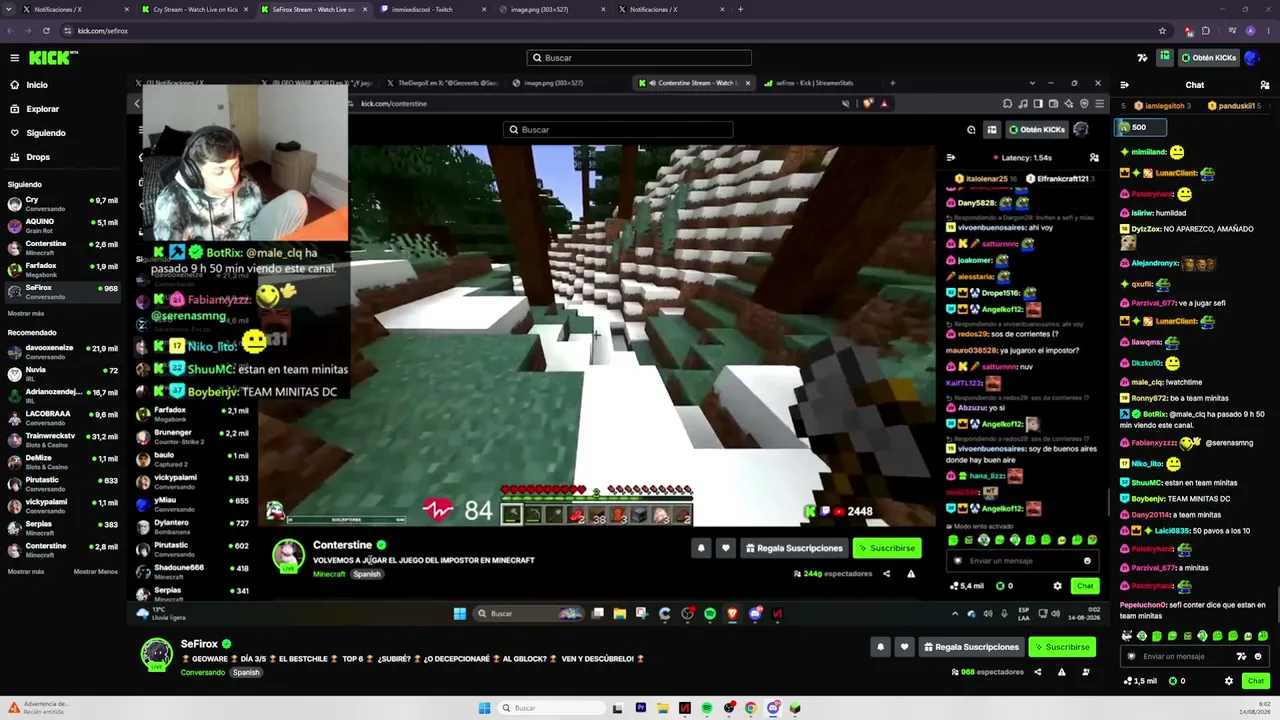The width and height of the screenshot is (1280, 720).
Task: Open the Chrome profile A avatar
Action: (1250, 31)
